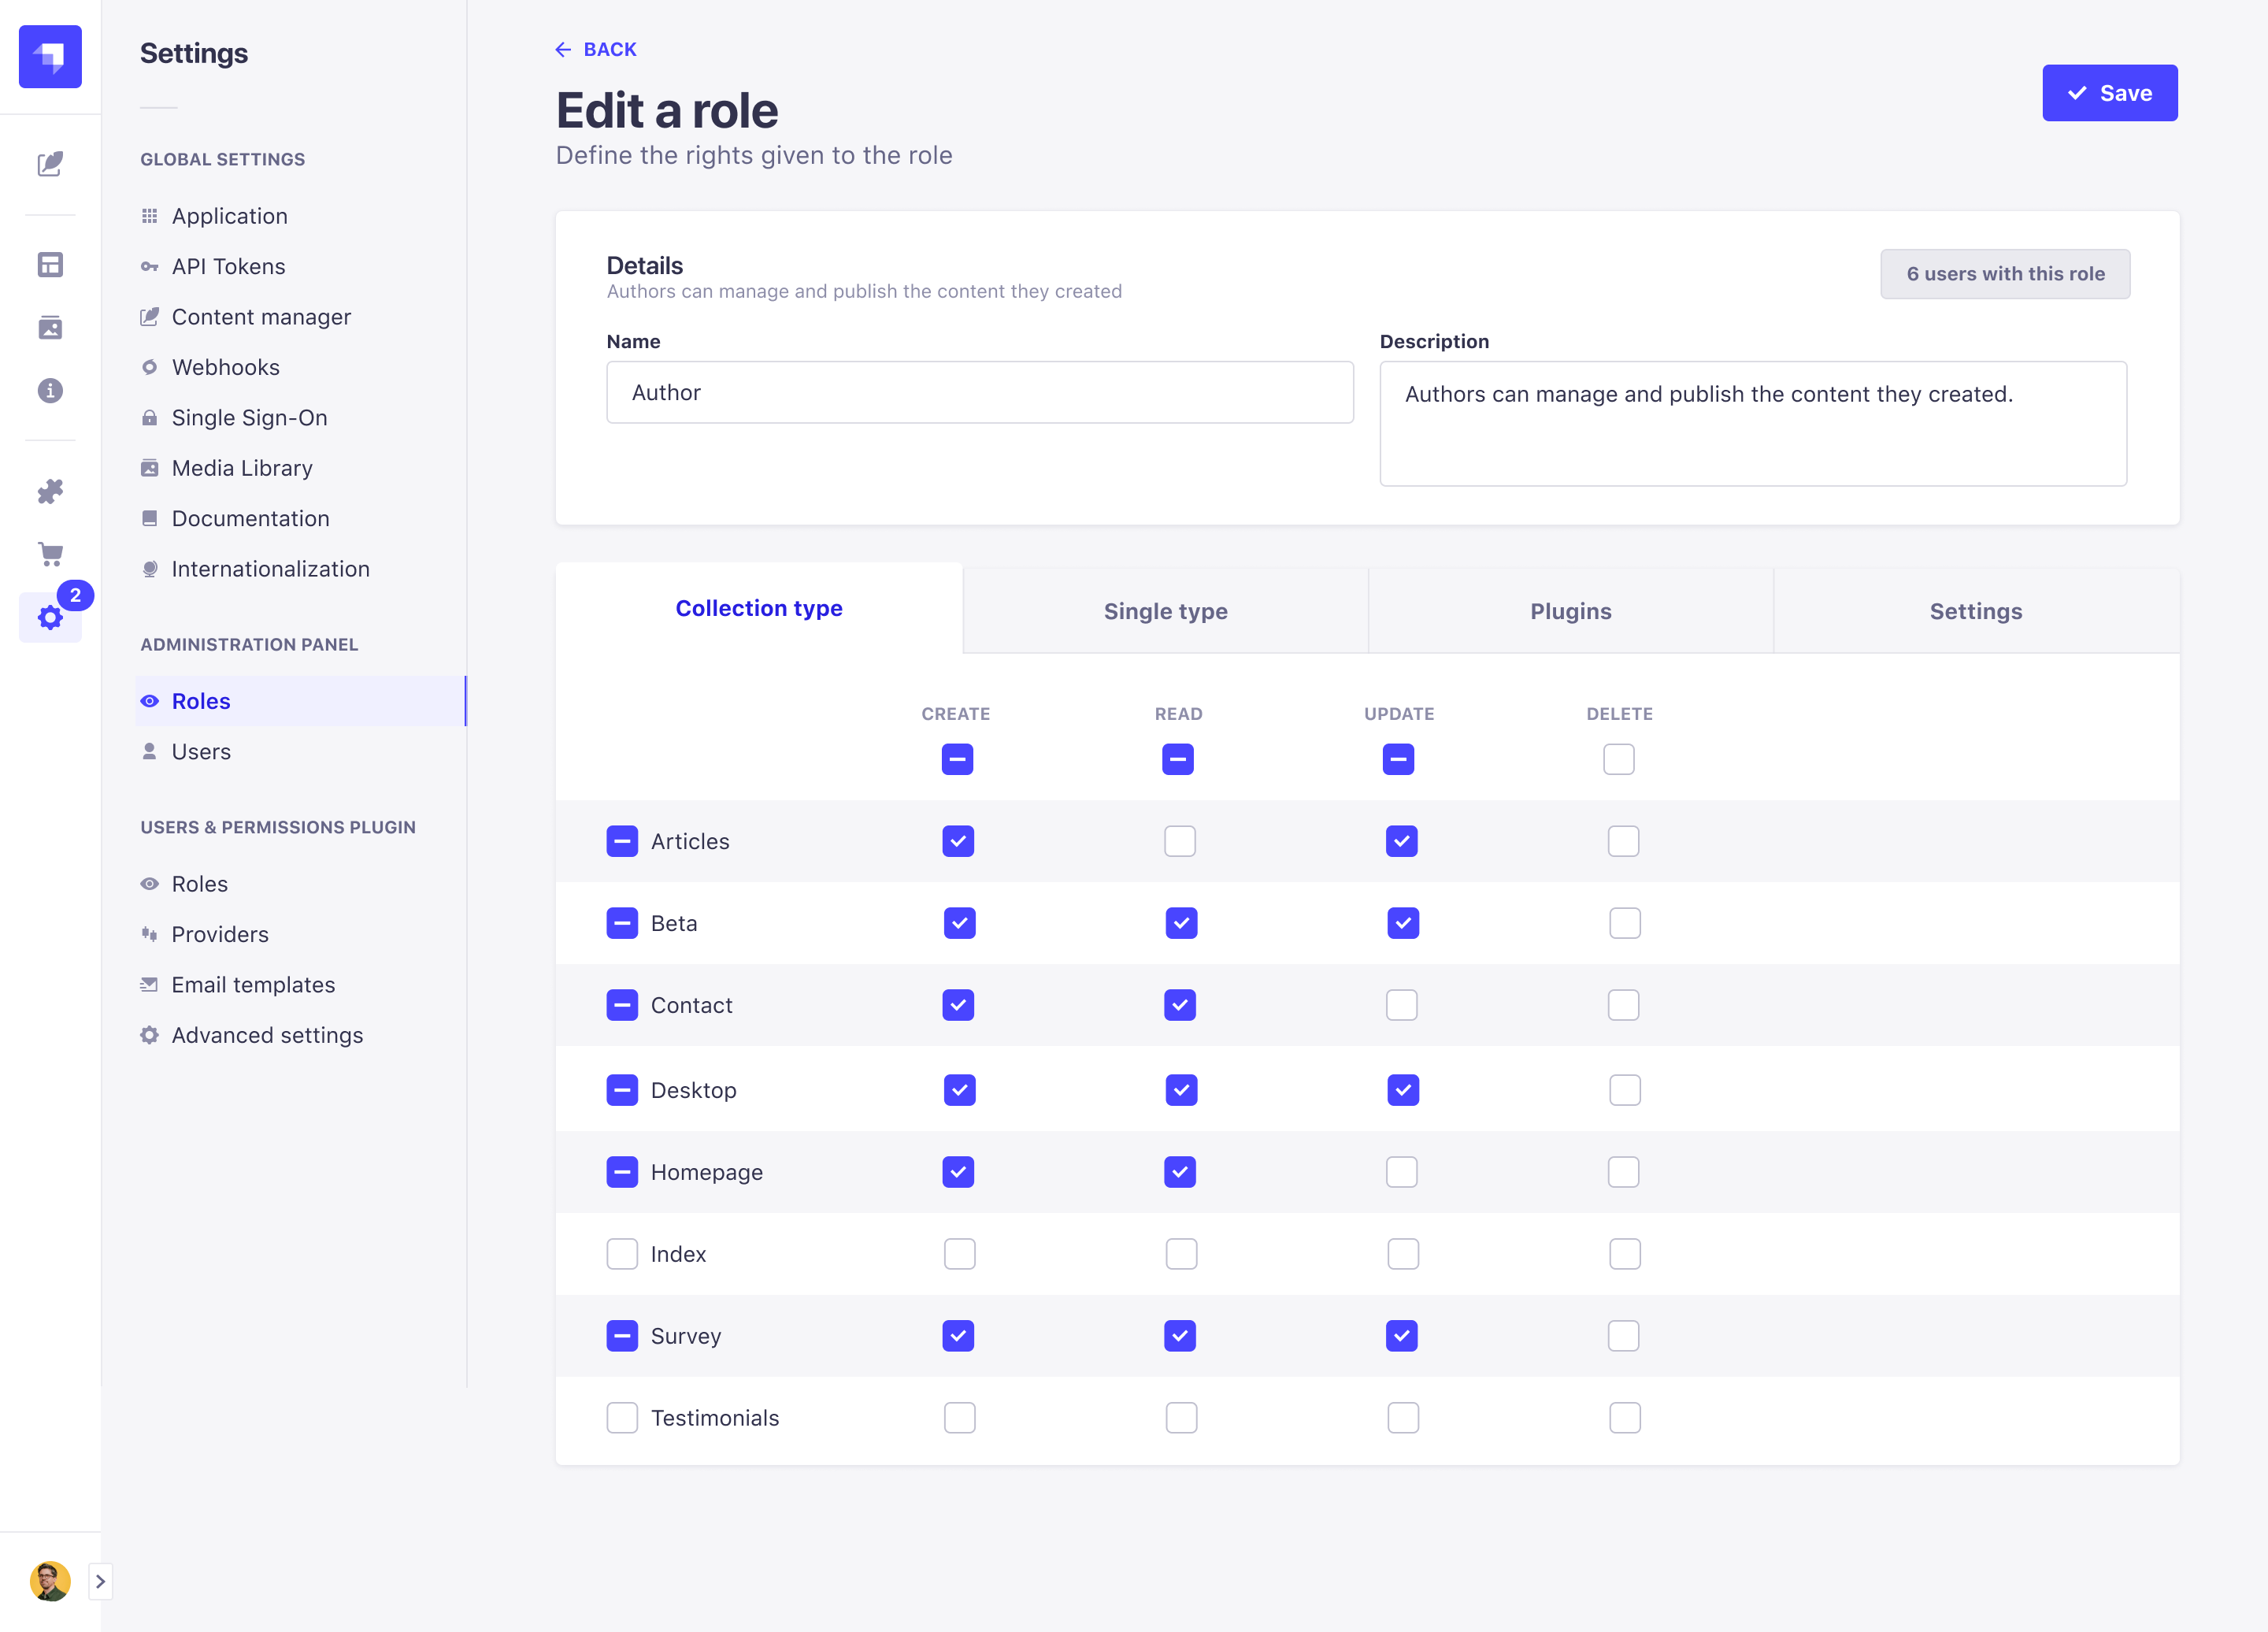
Task: Open the Plugins puzzle piece icon
Action: [x=50, y=491]
